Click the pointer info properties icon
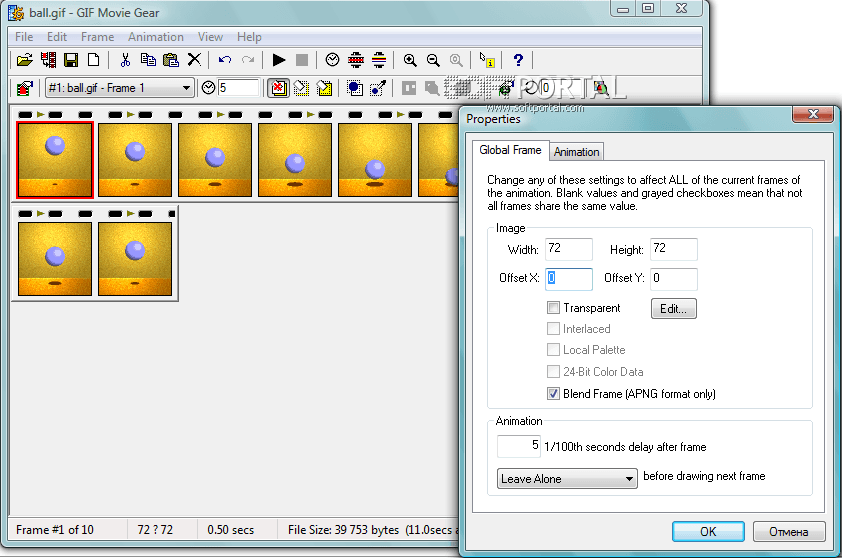 487,60
